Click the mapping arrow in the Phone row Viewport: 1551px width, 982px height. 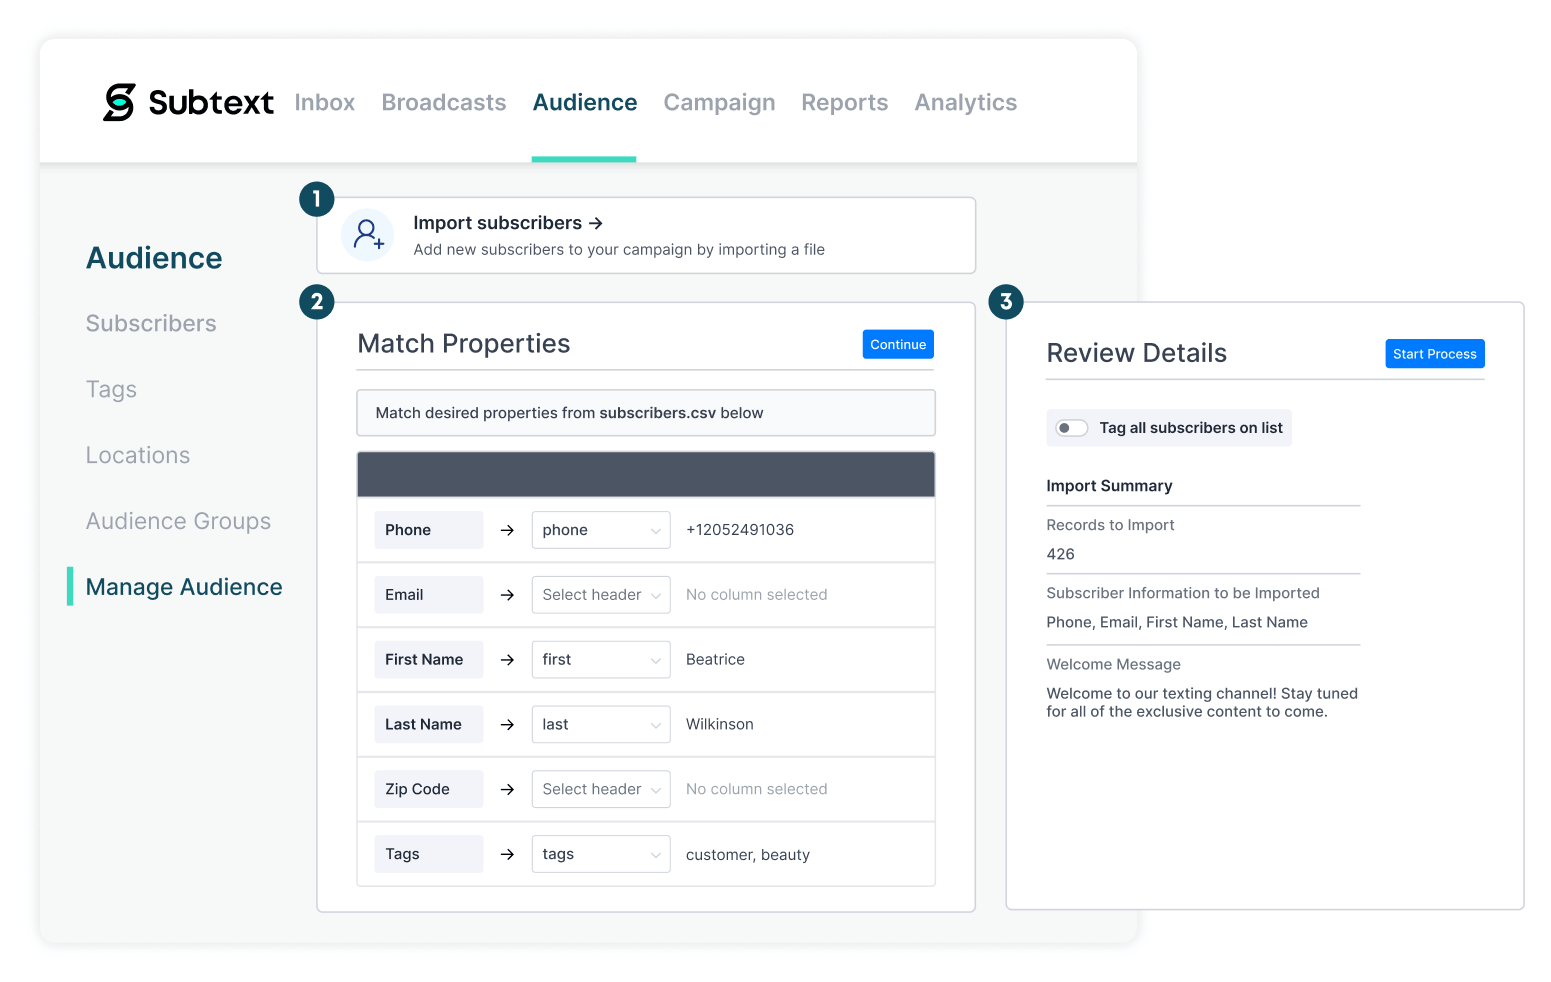coord(507,529)
